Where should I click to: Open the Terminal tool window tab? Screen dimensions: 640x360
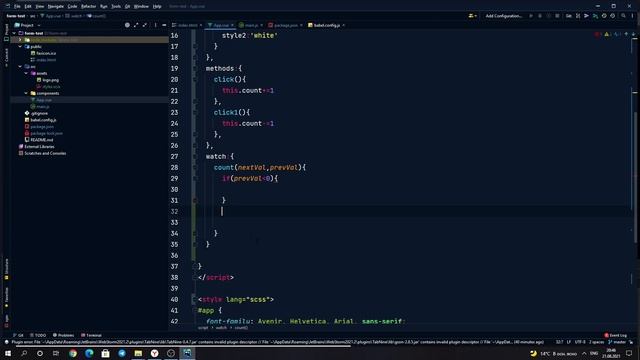91,335
